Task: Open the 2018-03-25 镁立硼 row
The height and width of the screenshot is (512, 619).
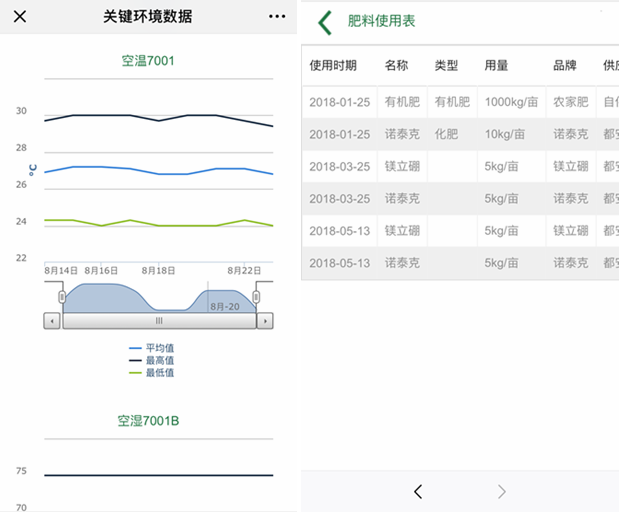Action: point(450,166)
